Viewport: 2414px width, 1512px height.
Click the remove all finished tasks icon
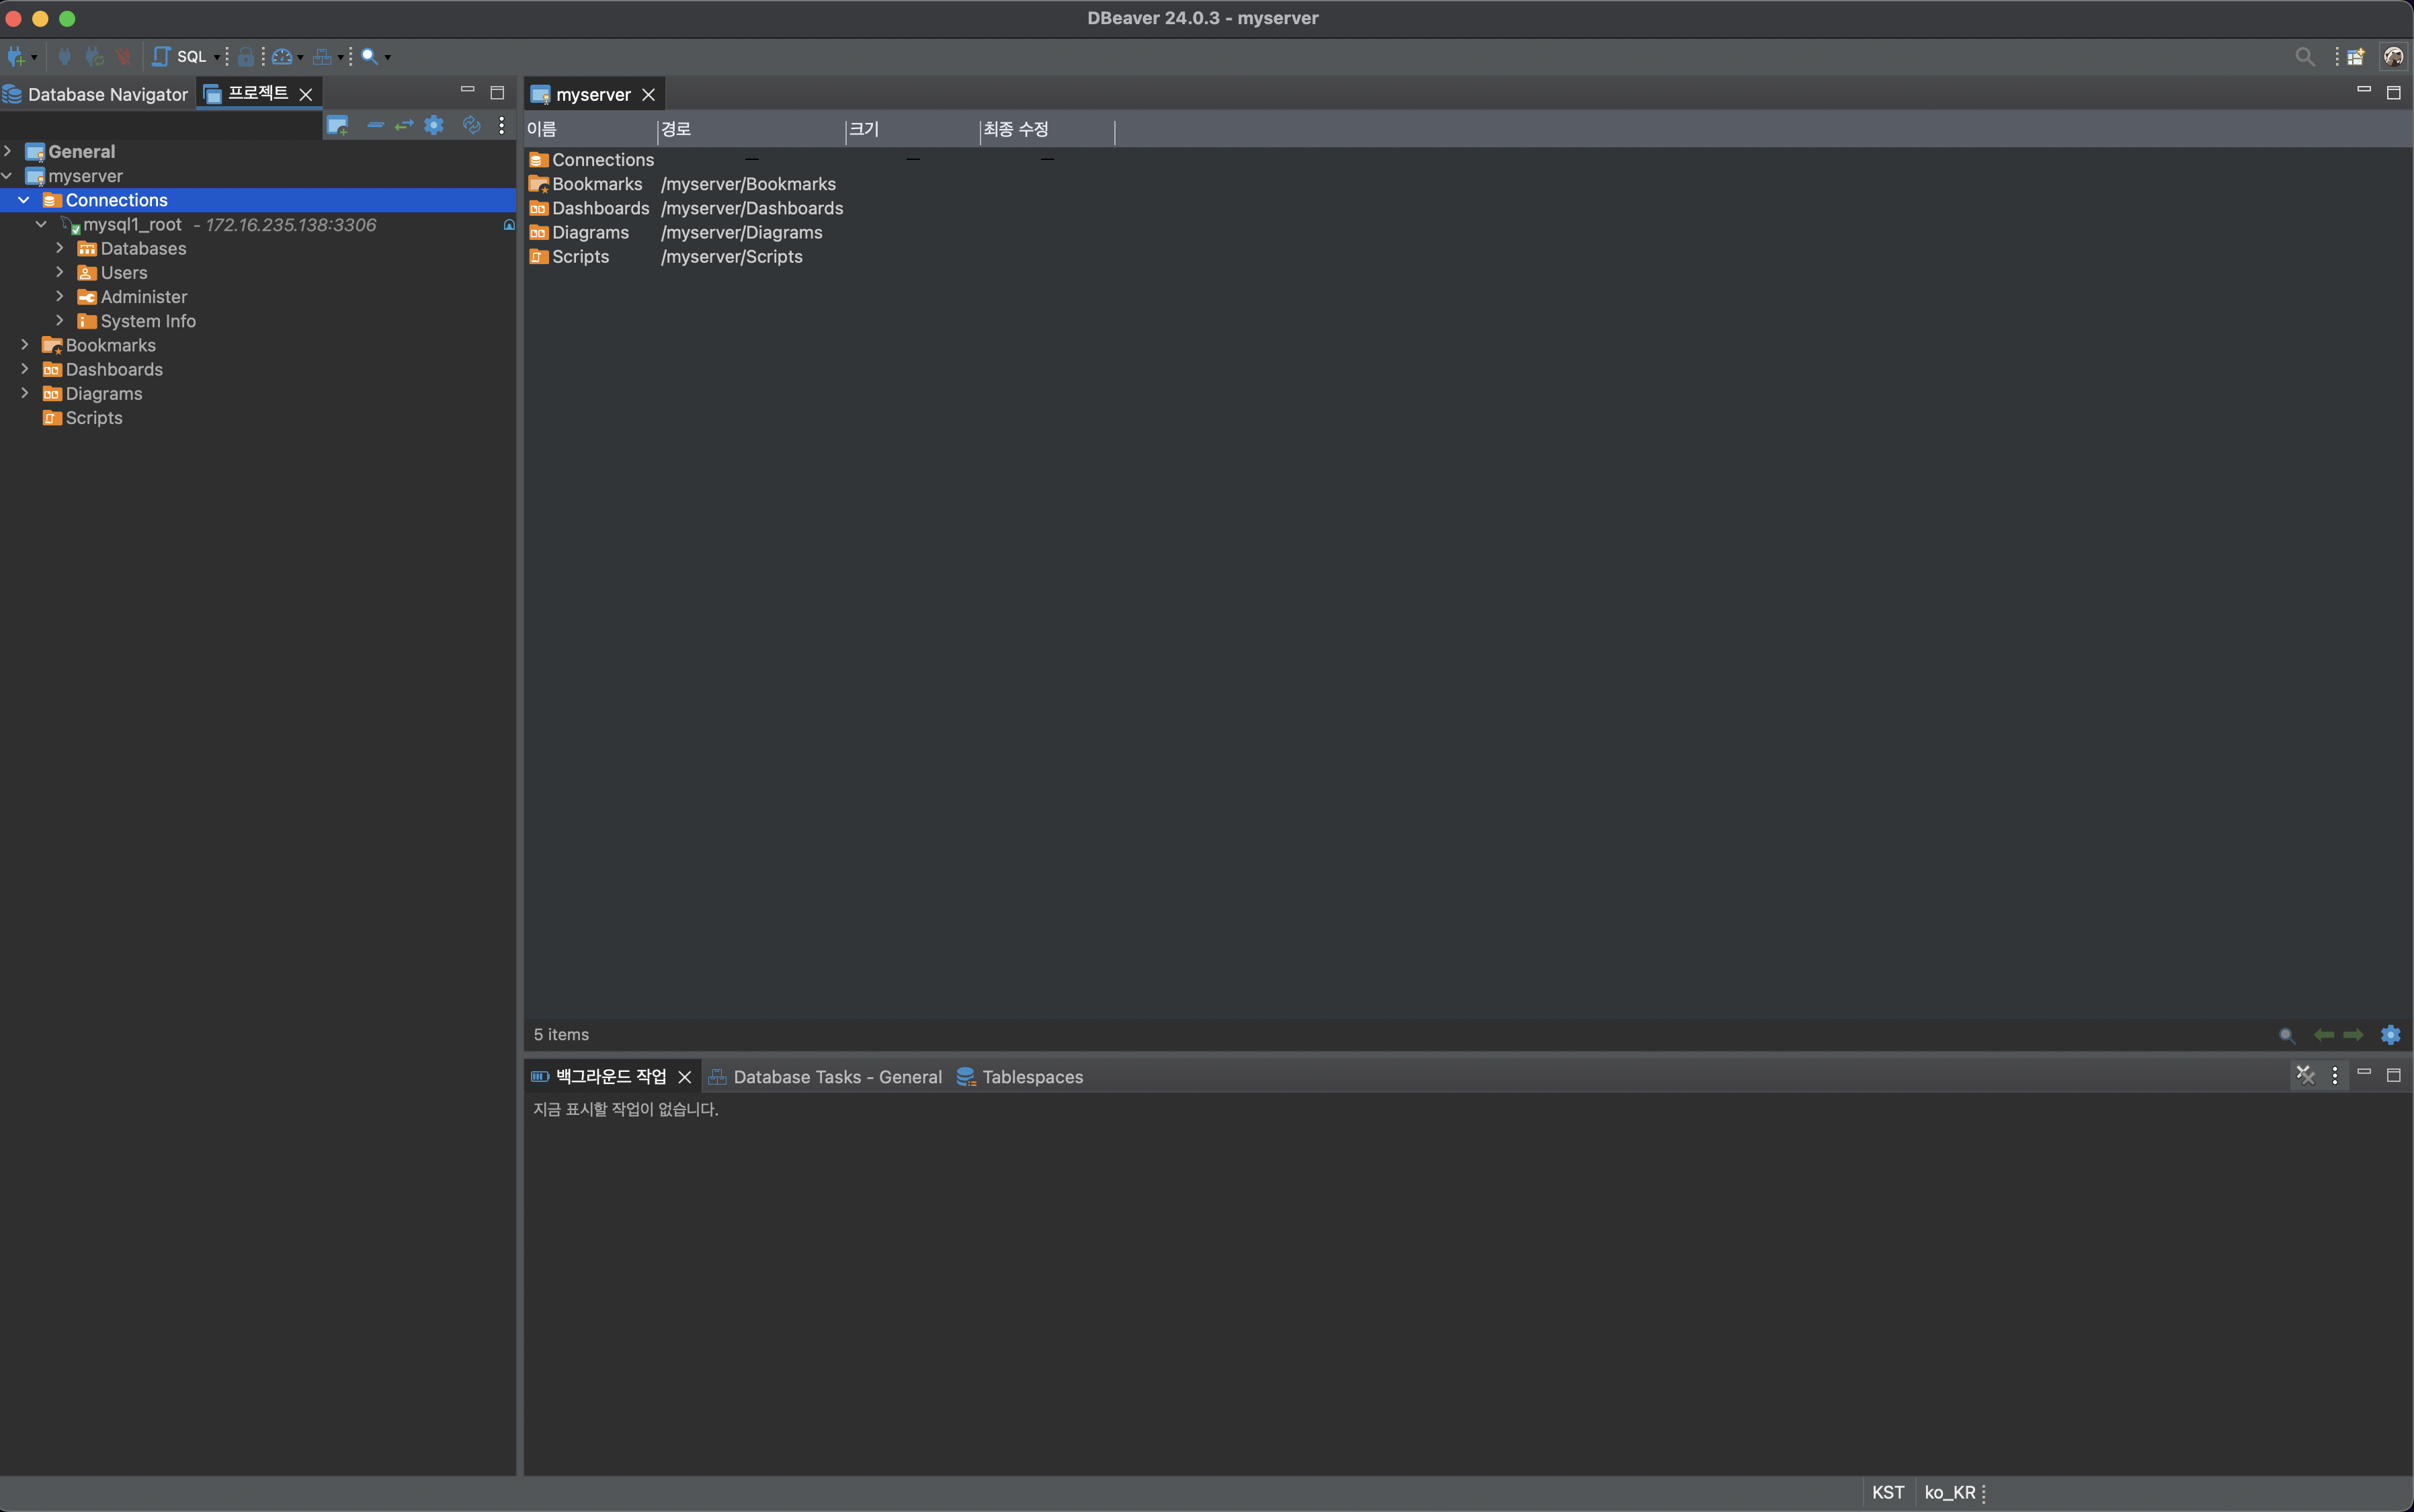point(2305,1076)
